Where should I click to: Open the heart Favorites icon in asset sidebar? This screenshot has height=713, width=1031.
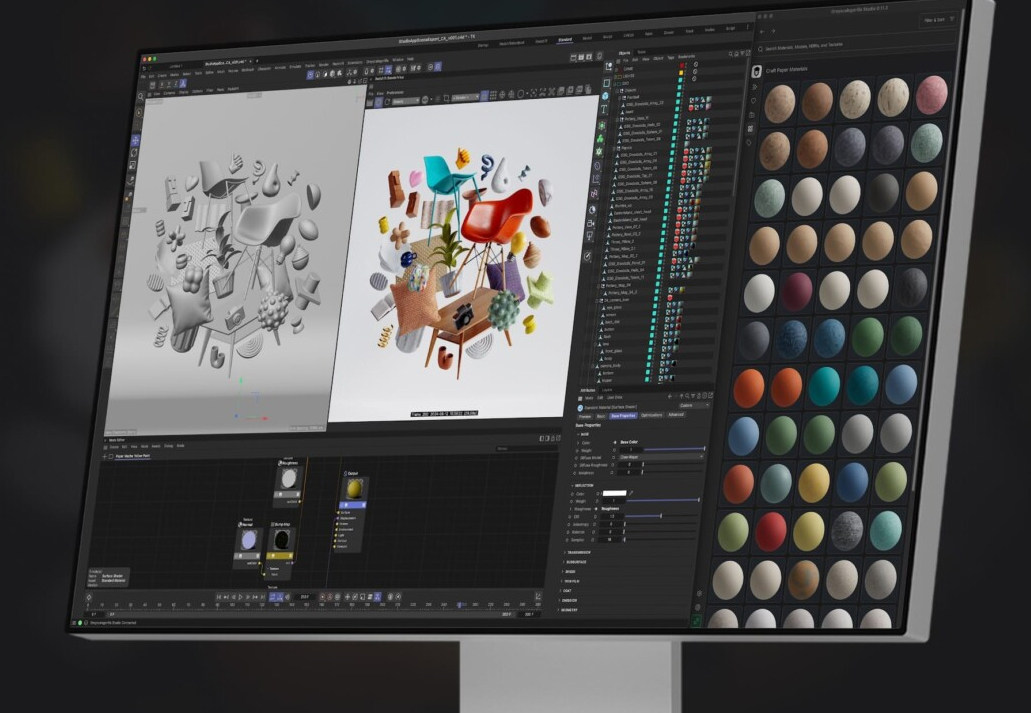tap(753, 101)
